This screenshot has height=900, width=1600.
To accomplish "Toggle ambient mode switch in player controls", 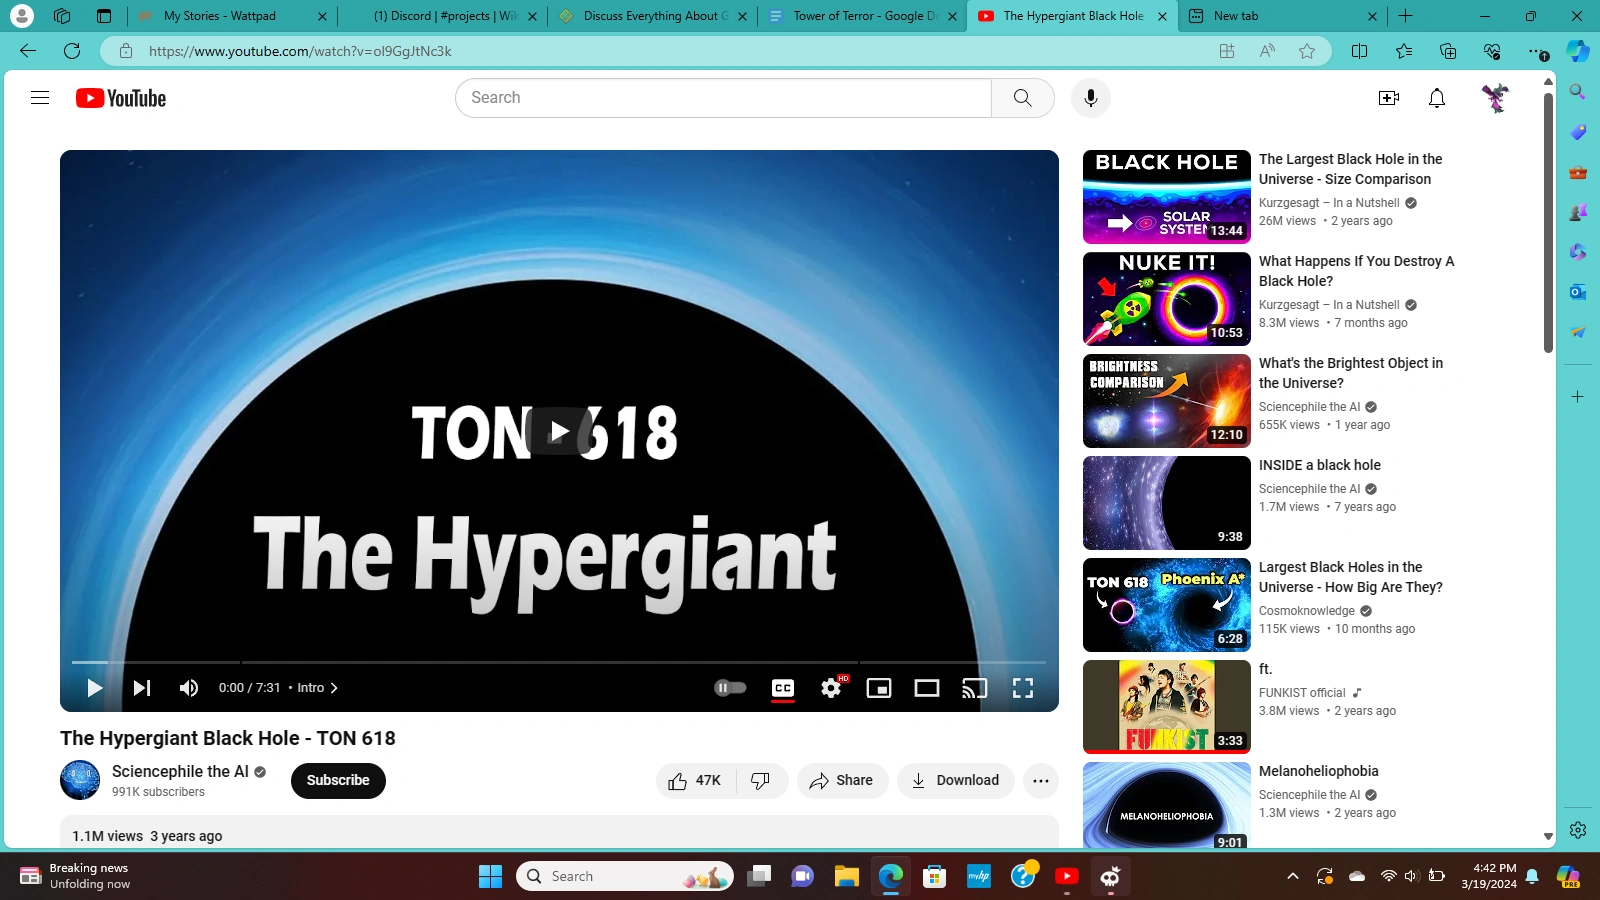I will (730, 687).
